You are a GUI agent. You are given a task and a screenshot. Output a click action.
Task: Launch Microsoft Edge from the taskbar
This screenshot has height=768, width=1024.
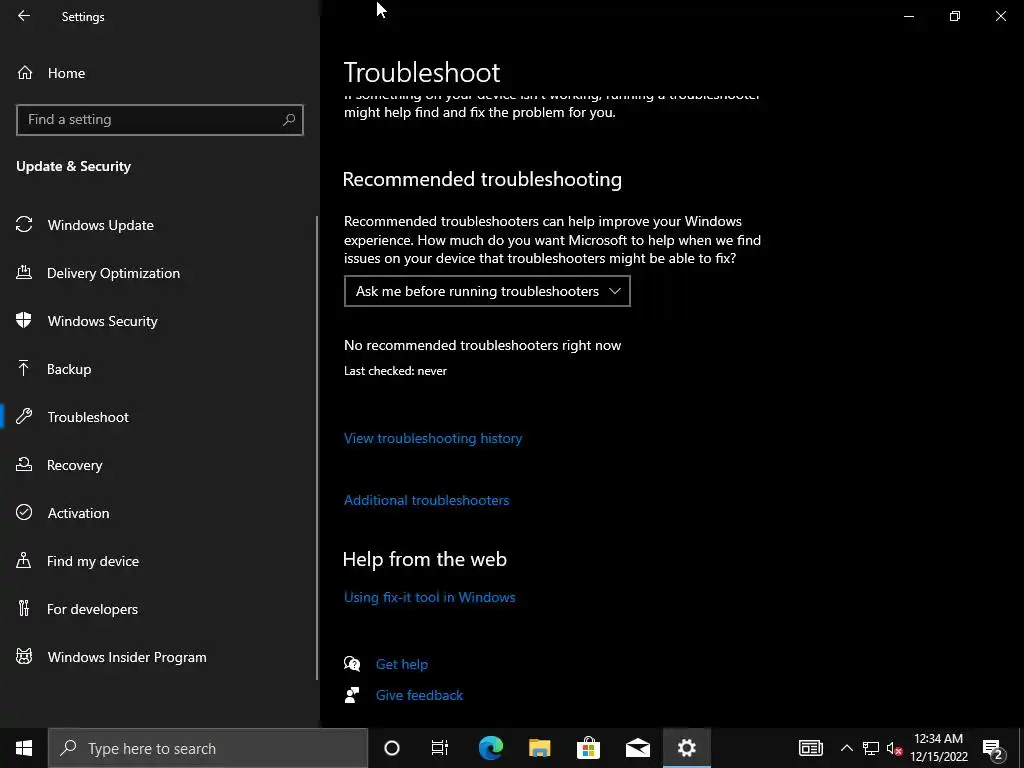coord(490,748)
